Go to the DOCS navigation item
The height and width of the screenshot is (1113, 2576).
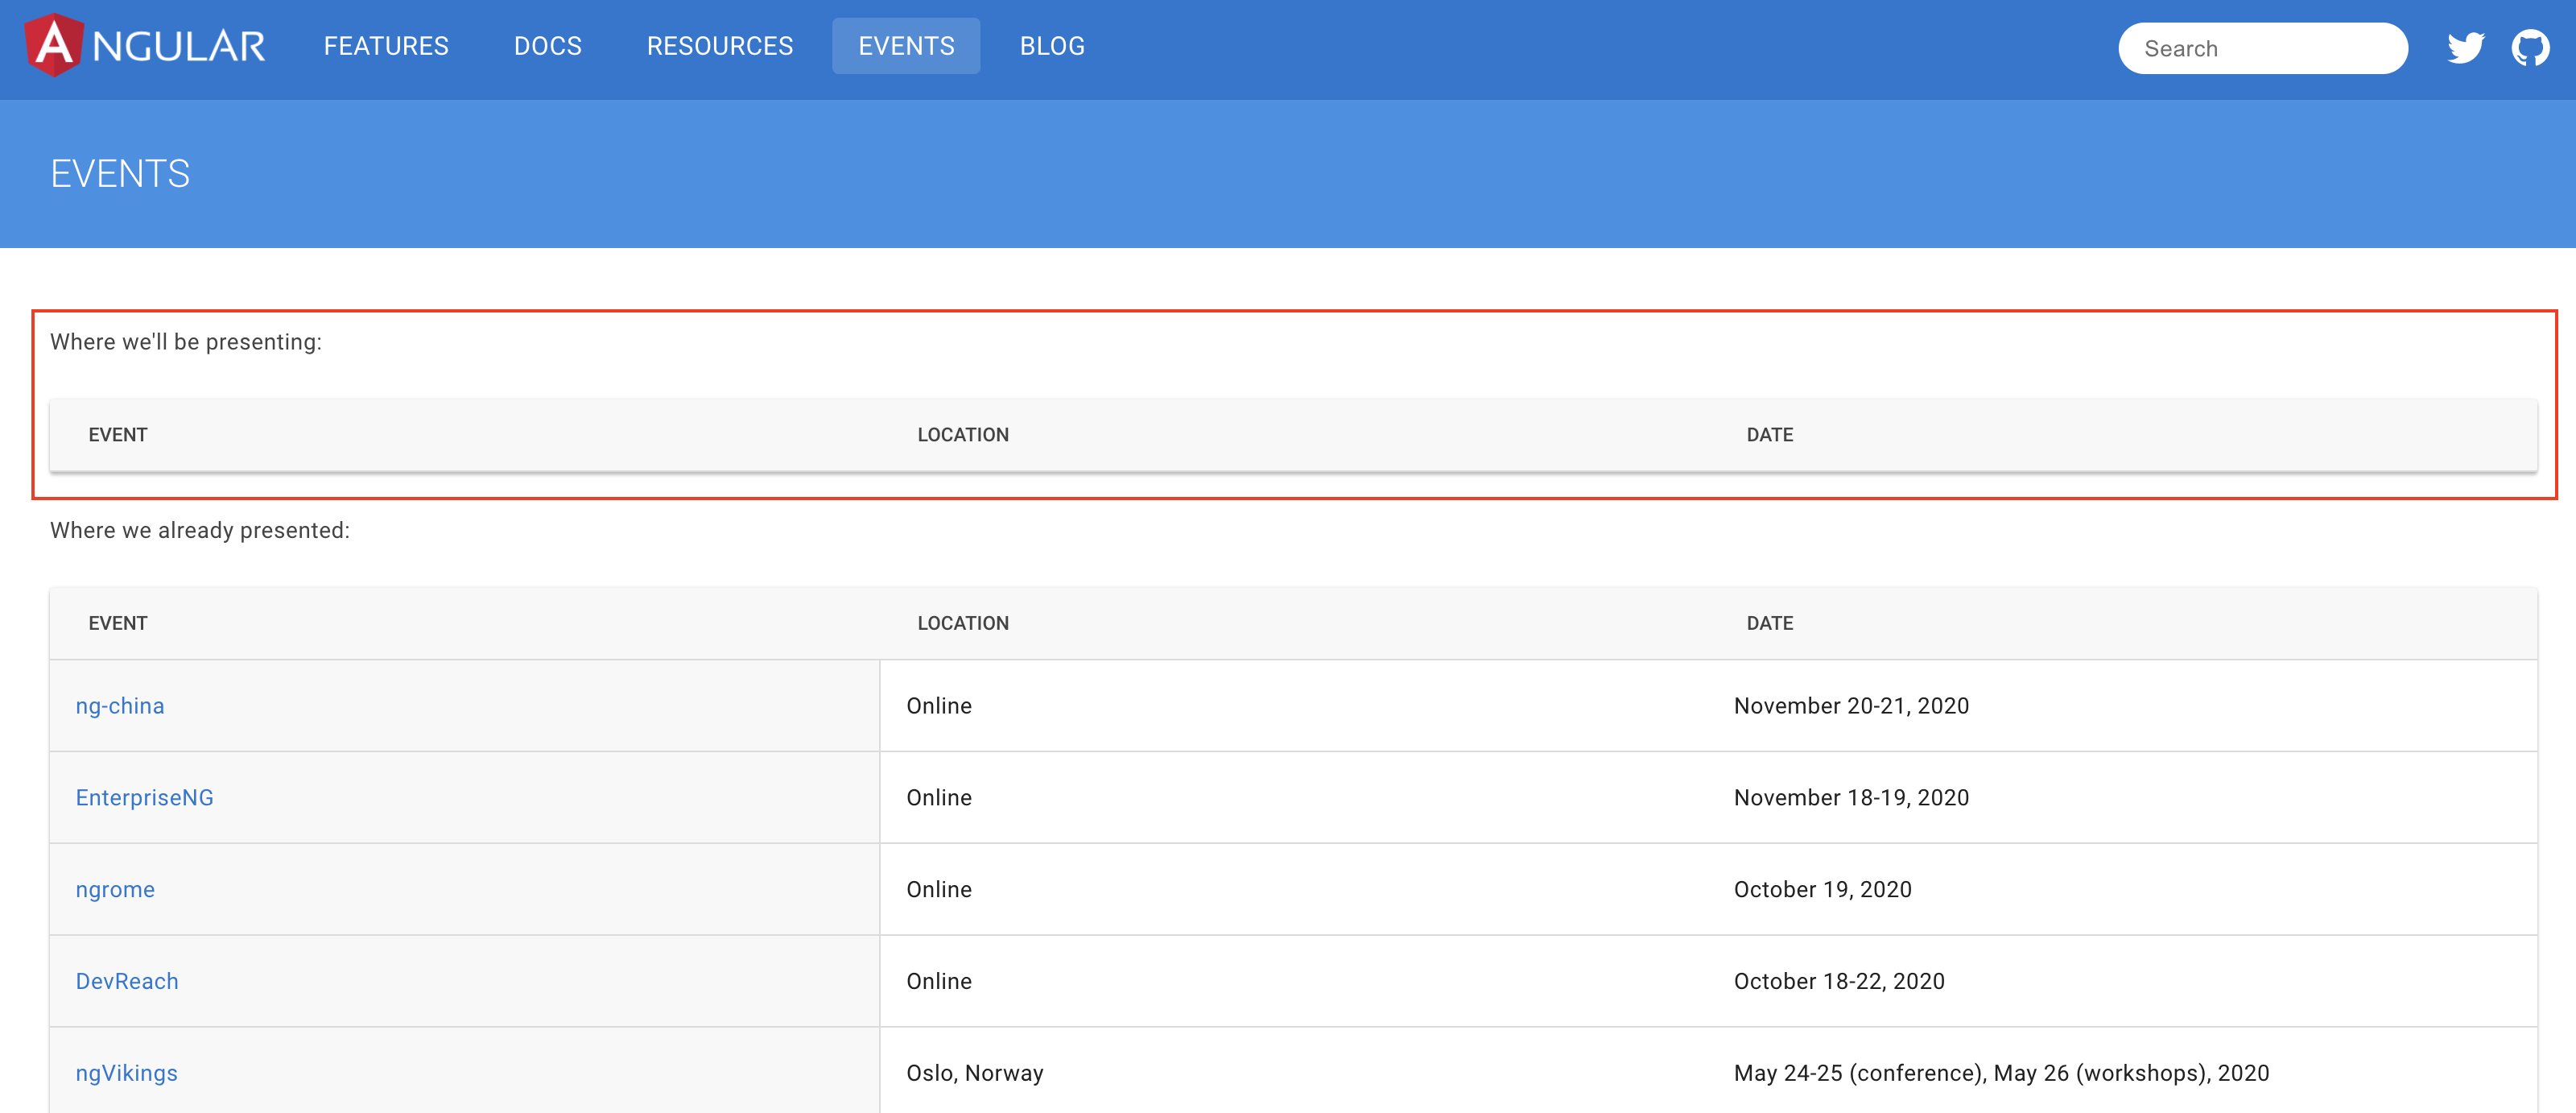pyautogui.click(x=548, y=46)
